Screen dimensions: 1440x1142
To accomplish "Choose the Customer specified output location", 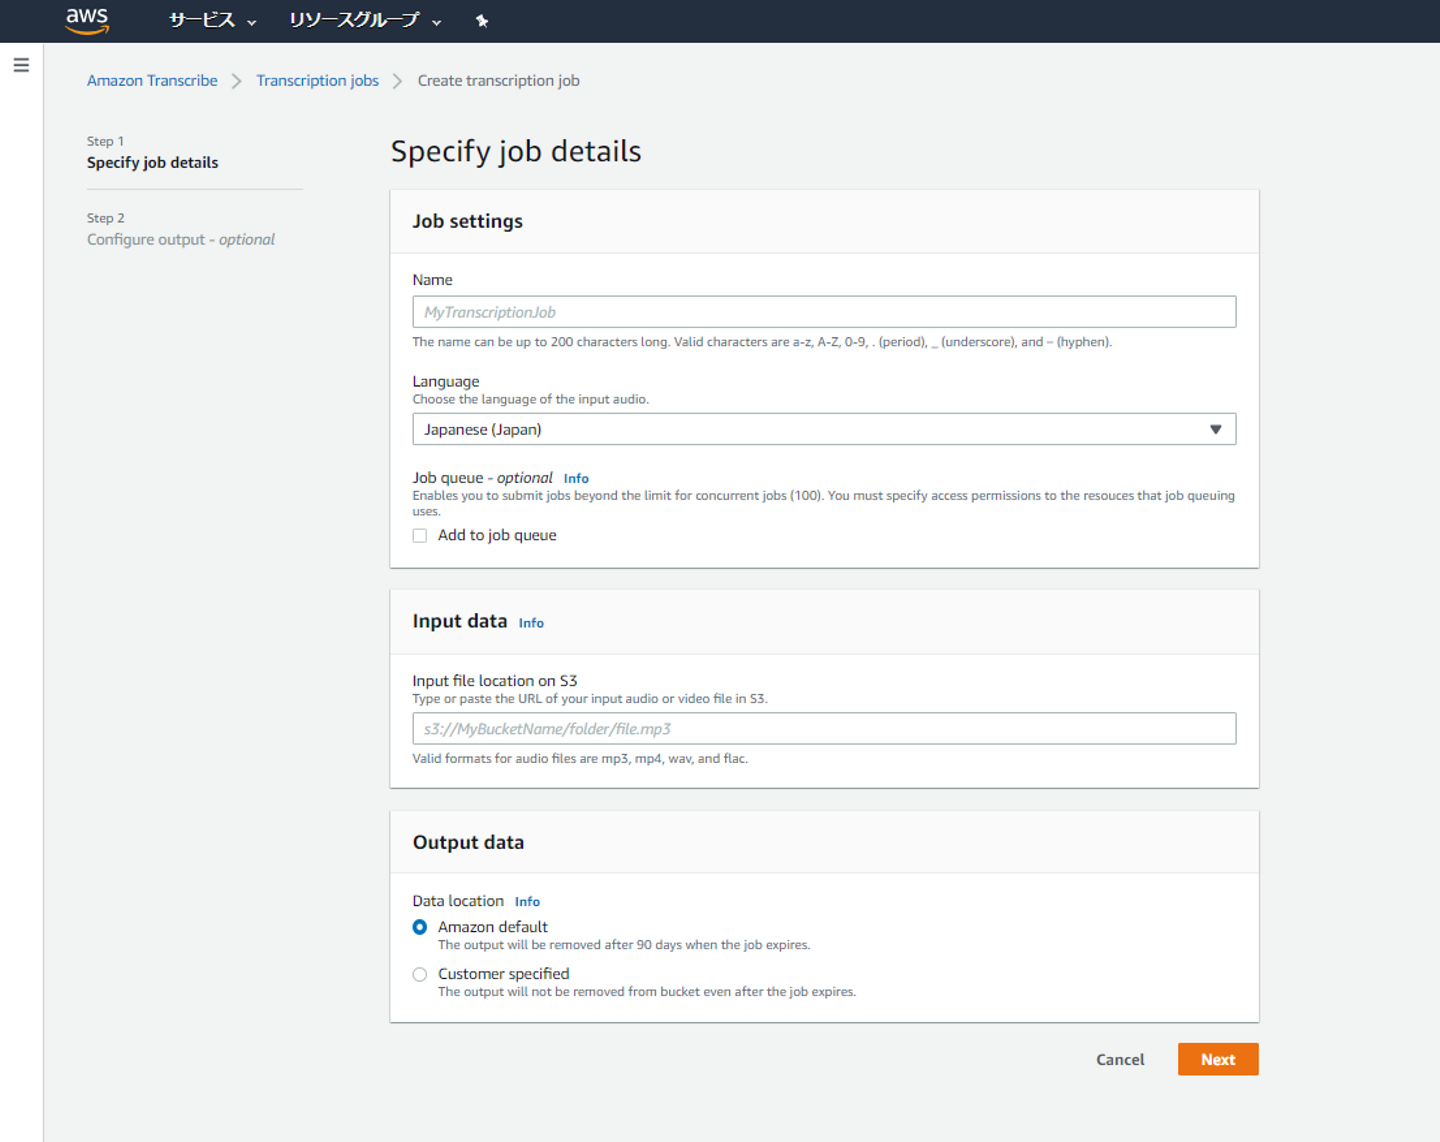I will (420, 974).
